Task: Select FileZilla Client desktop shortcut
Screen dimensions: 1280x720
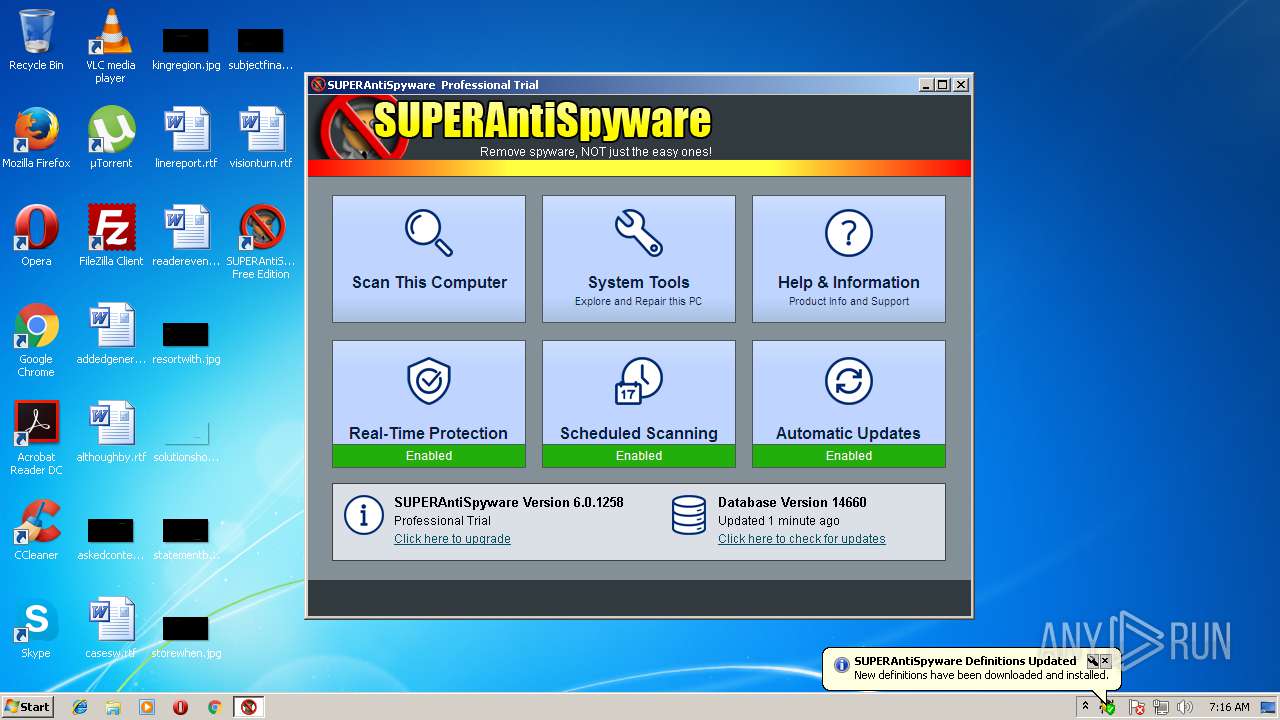Action: 111,236
